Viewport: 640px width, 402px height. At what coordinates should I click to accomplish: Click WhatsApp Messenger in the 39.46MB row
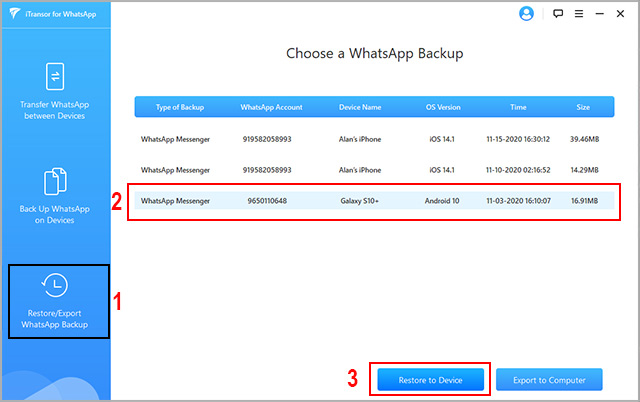(176, 139)
